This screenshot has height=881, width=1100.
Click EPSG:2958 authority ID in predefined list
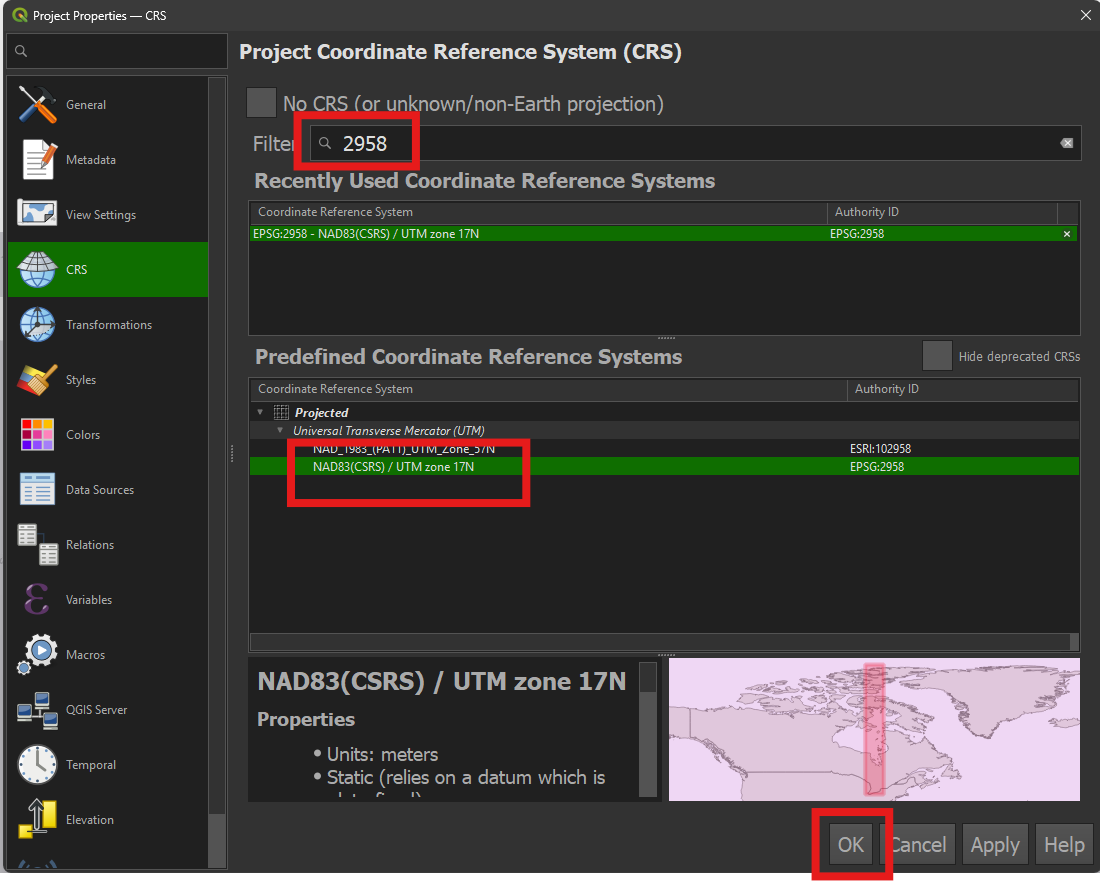click(877, 466)
